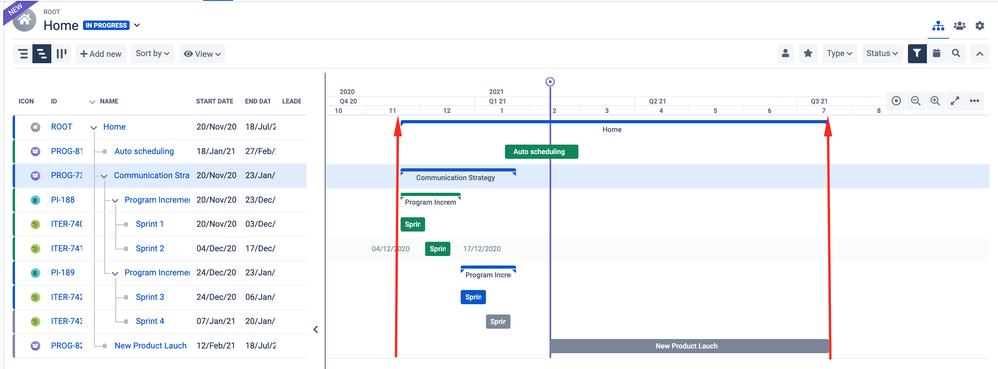This screenshot has width=998, height=369.
Task: Zoom out the Gantt timeline
Action: (915, 101)
